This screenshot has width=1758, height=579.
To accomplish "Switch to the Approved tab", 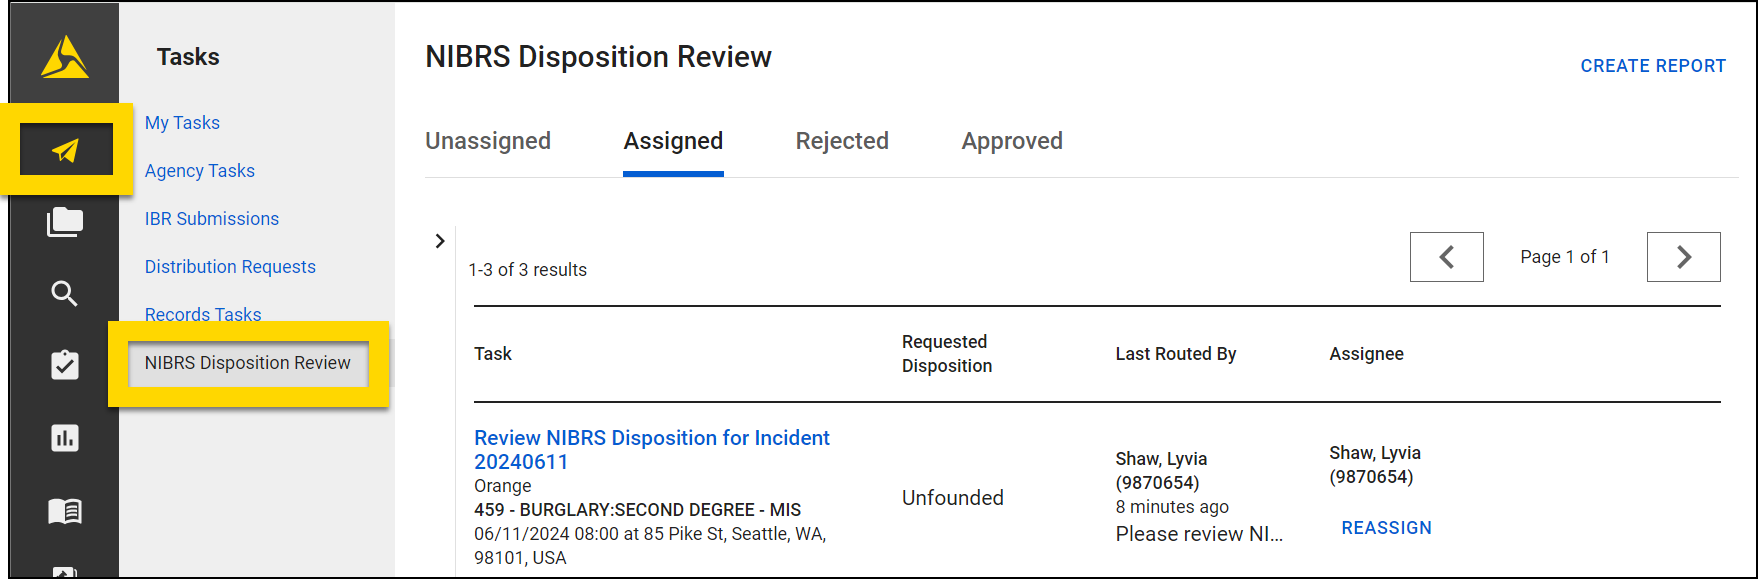I will 1012,141.
